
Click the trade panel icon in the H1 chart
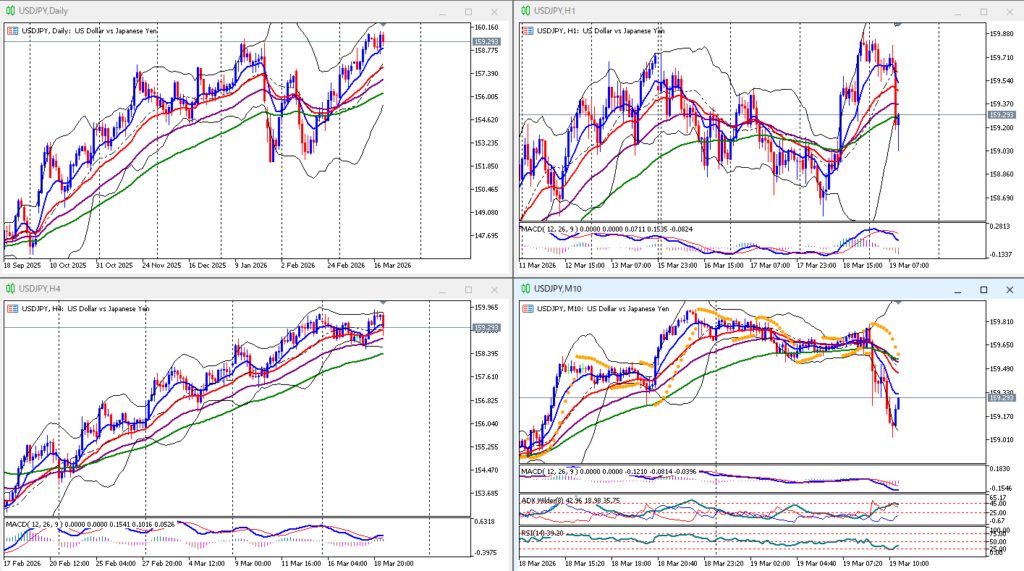(526, 30)
